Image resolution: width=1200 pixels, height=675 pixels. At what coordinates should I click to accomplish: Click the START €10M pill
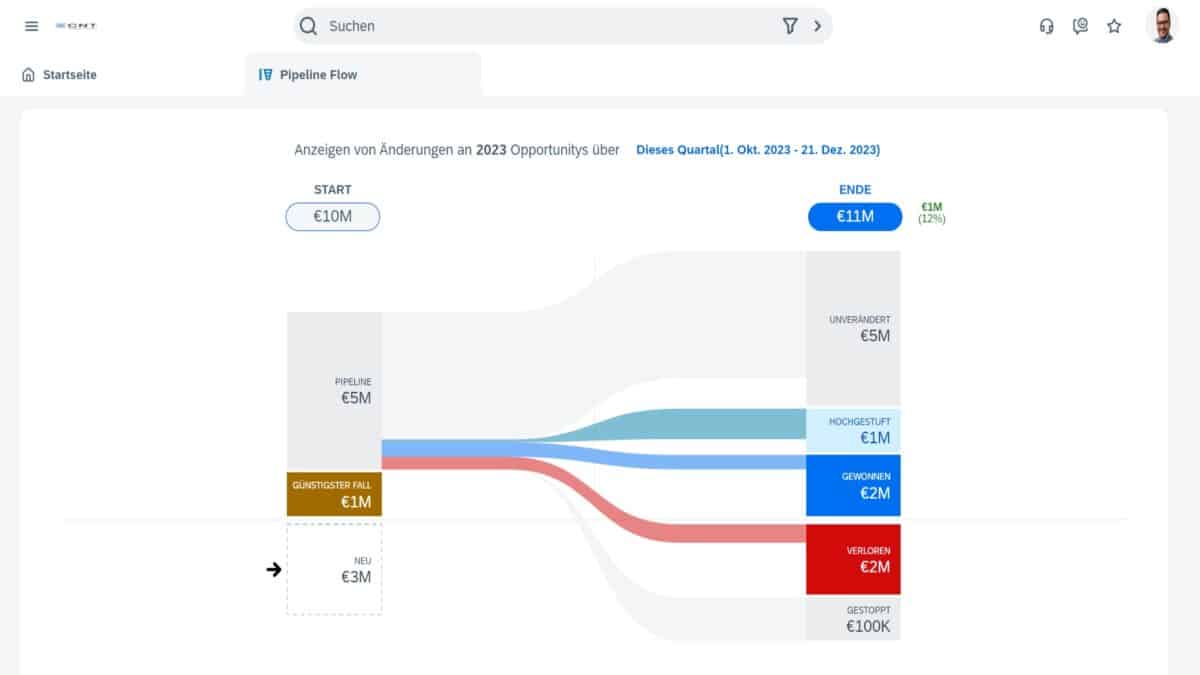tap(333, 216)
